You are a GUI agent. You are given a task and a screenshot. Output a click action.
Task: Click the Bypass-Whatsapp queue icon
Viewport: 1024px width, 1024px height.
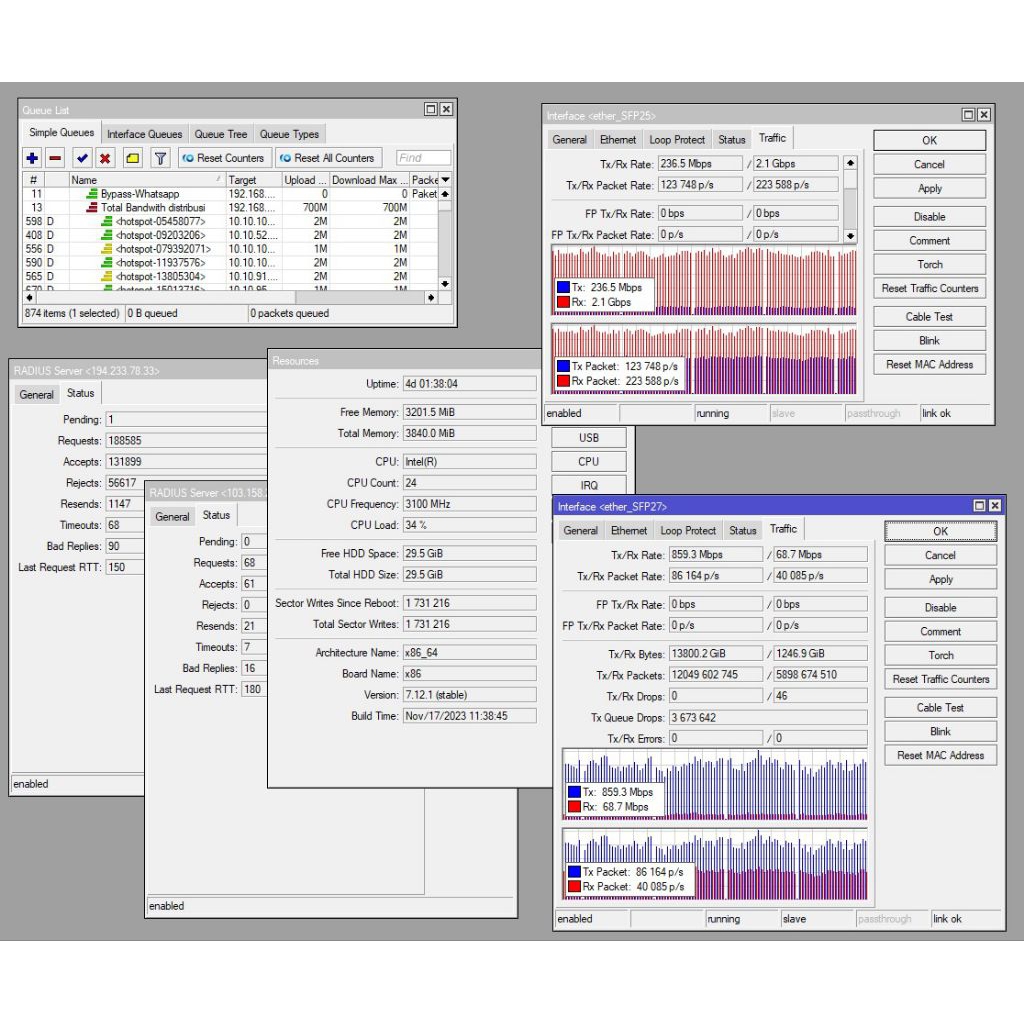coord(93,194)
